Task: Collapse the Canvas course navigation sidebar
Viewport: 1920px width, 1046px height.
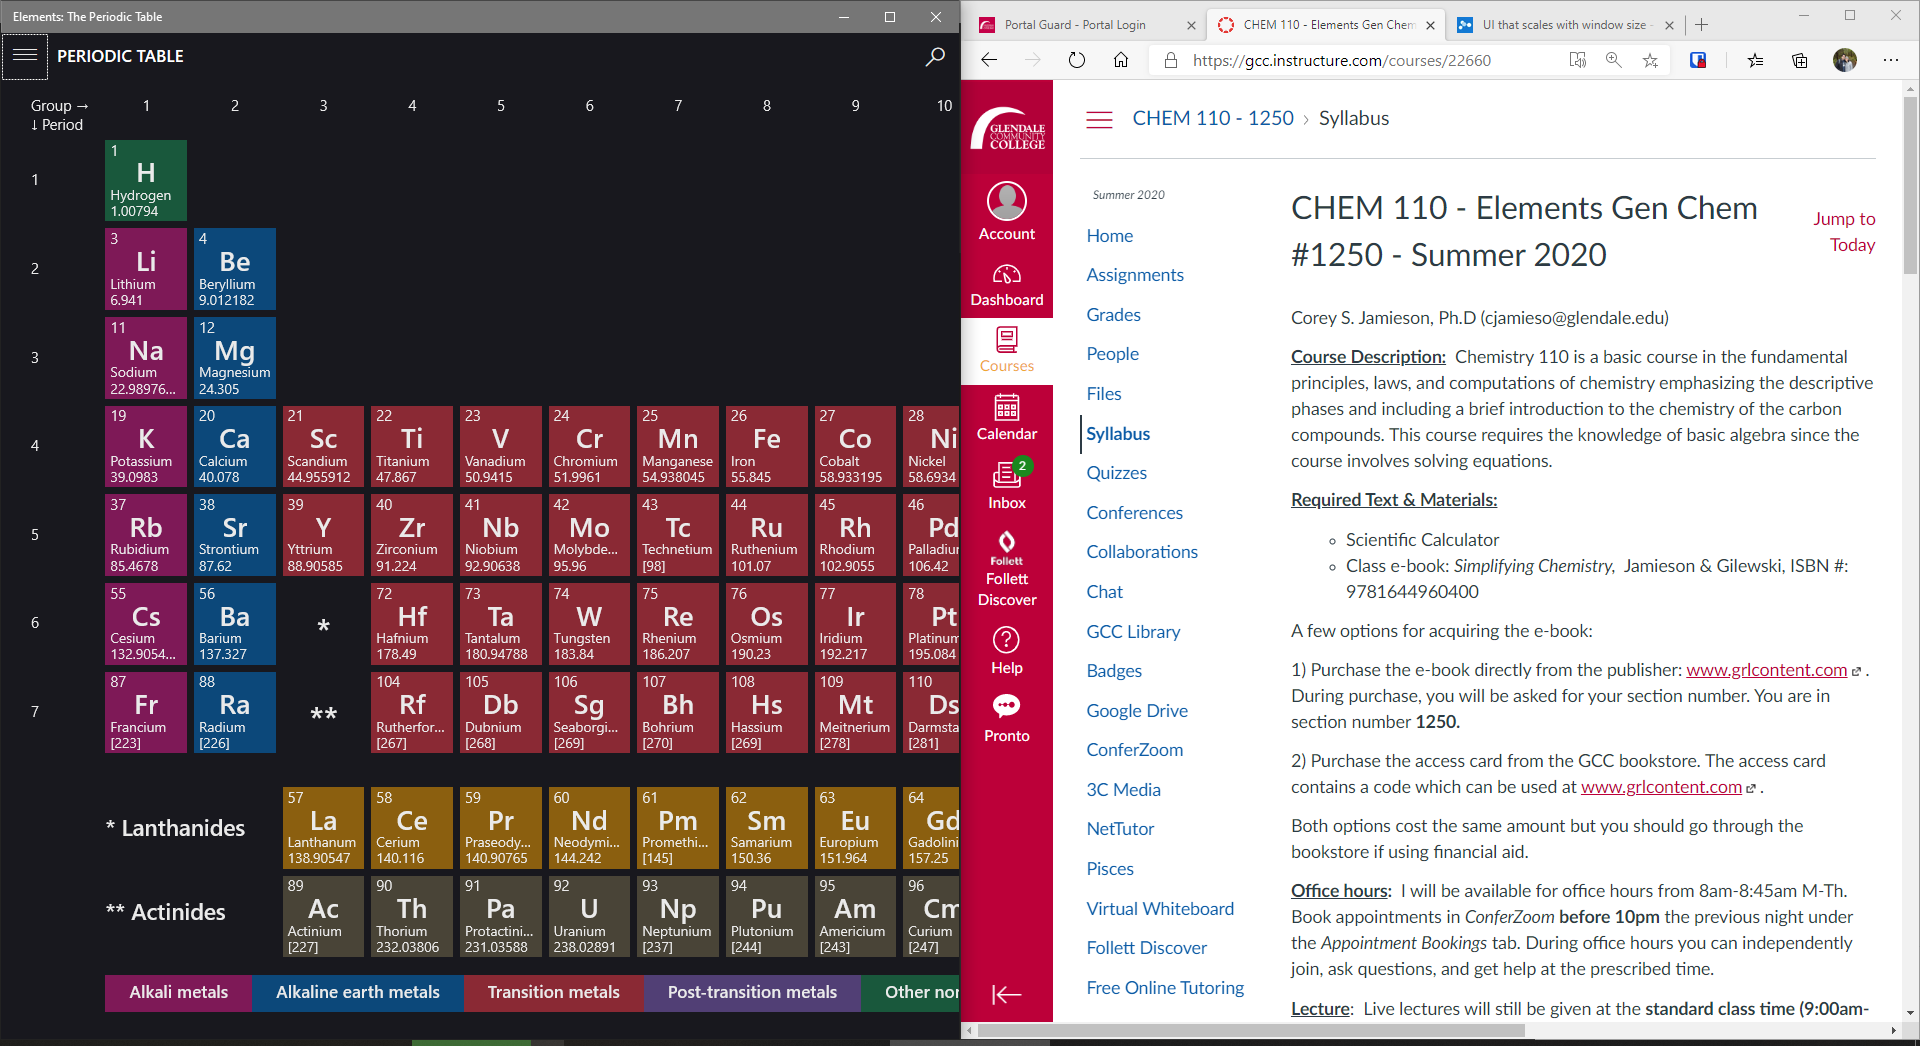Action: tap(1006, 994)
